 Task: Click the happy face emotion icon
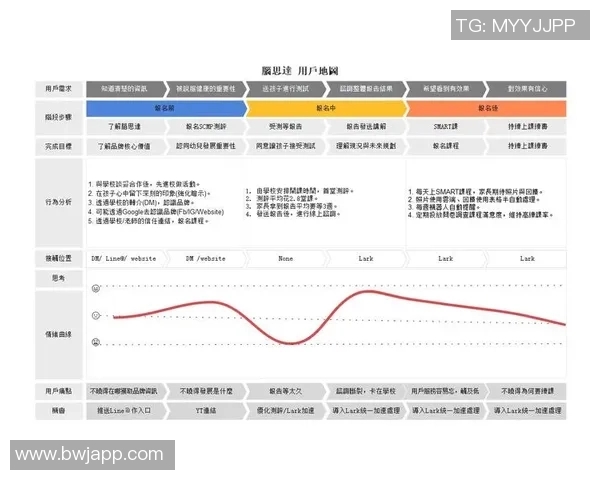[x=97, y=288]
